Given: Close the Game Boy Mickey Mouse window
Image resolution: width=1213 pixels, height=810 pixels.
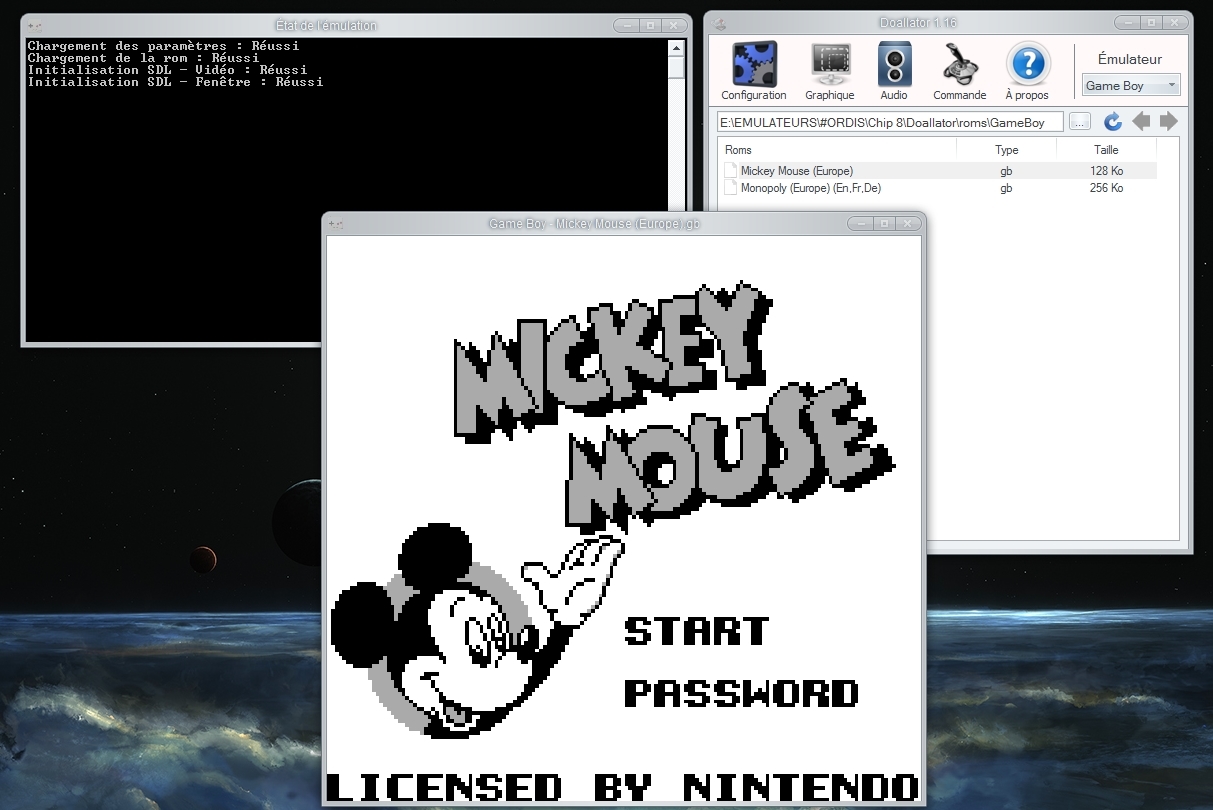Looking at the screenshot, I should 907,223.
